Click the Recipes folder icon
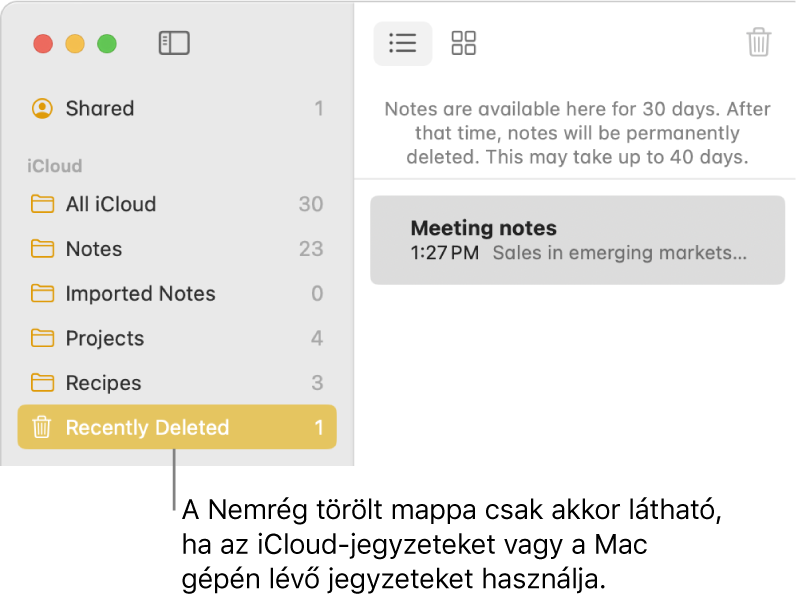This screenshot has height=601, width=798. click(x=42, y=383)
